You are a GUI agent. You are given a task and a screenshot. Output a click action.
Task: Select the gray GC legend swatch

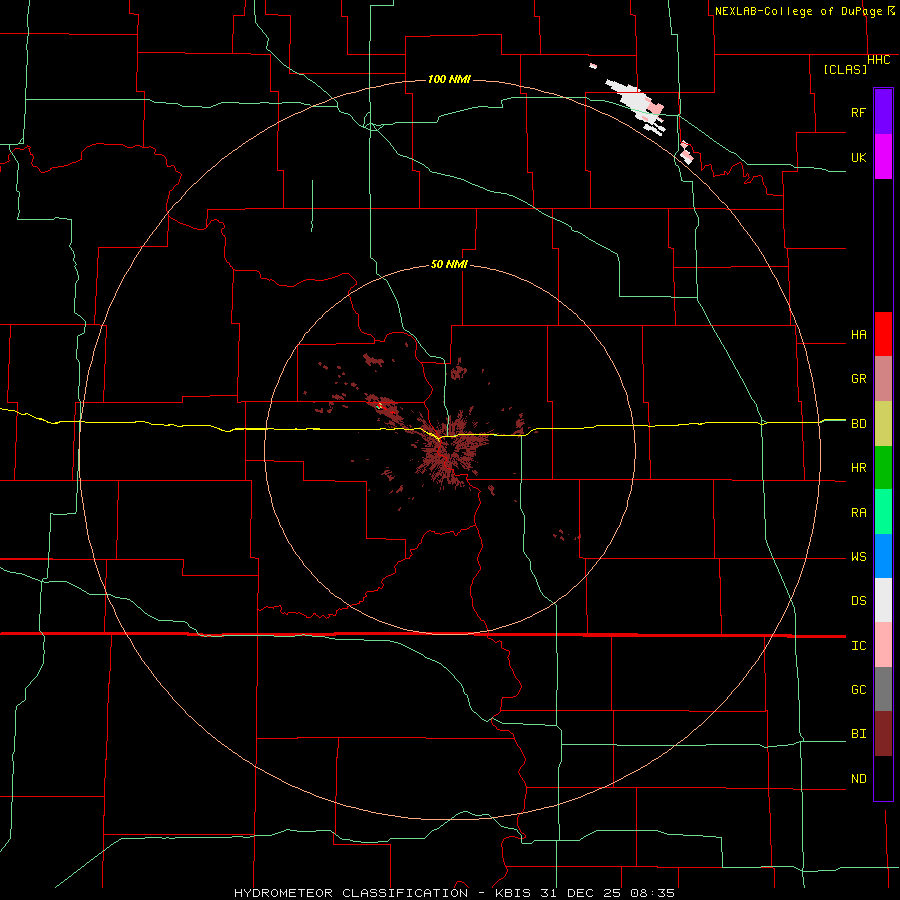point(883,689)
